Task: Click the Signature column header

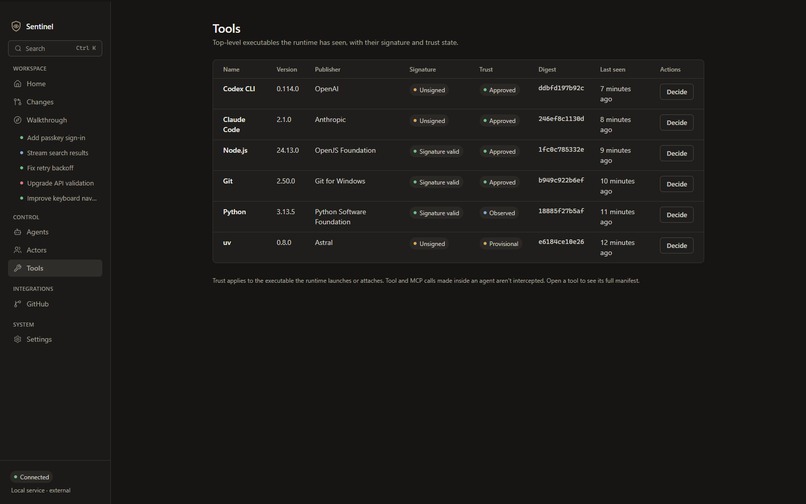Action: 423,69
